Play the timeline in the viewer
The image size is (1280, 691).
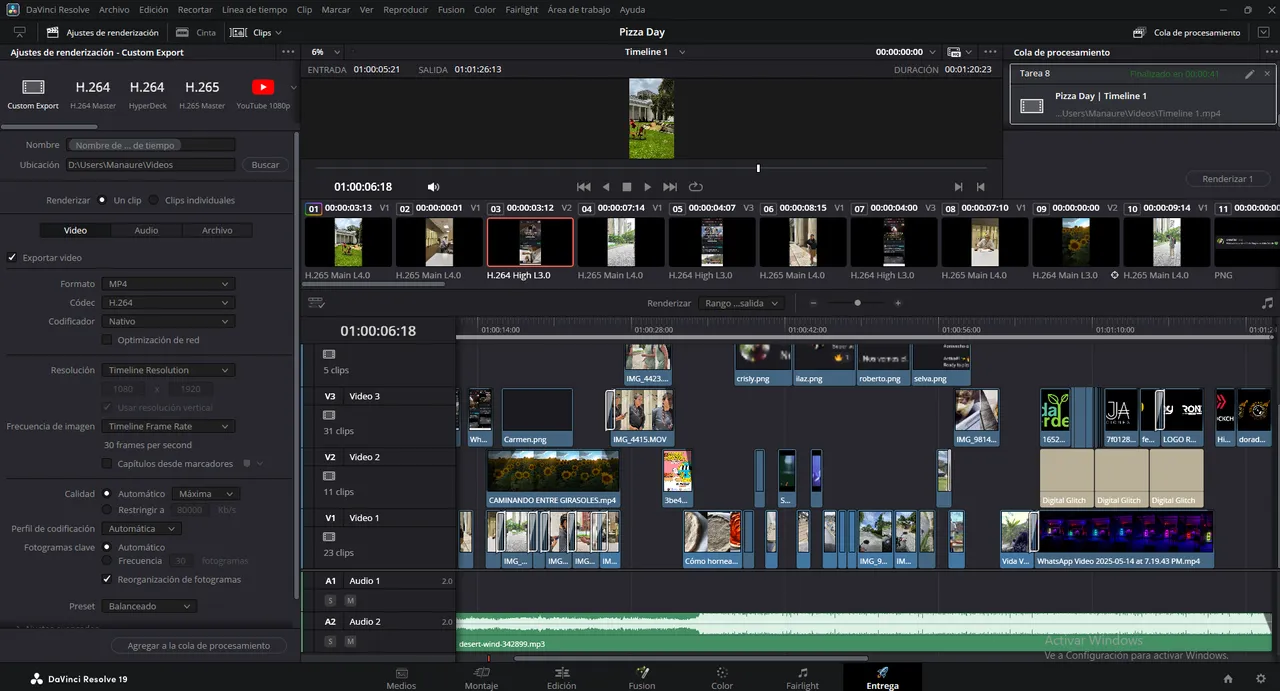coord(648,187)
